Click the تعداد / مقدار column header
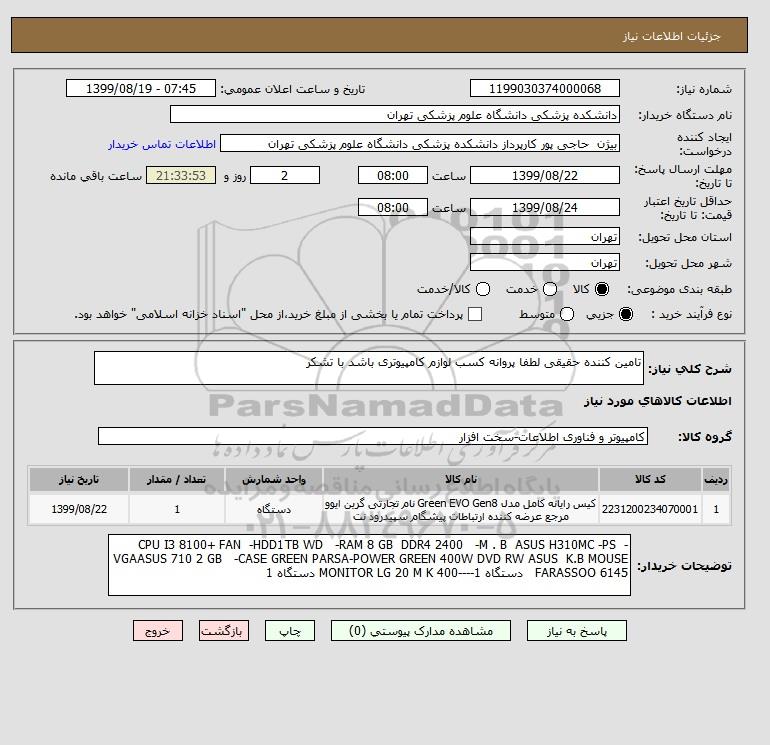Viewport: 770px width, 745px height. tap(177, 479)
